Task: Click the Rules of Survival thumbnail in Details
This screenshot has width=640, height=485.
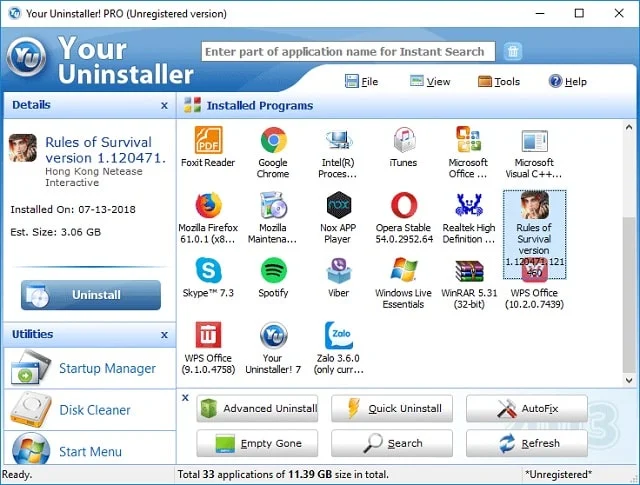Action: [23, 148]
